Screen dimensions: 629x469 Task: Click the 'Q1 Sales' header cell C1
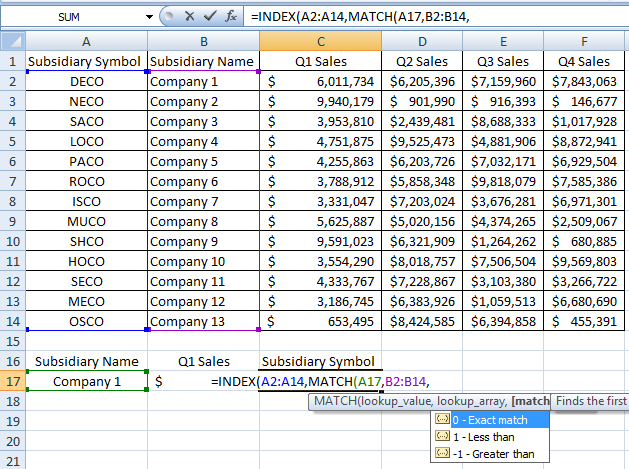[x=321, y=61]
